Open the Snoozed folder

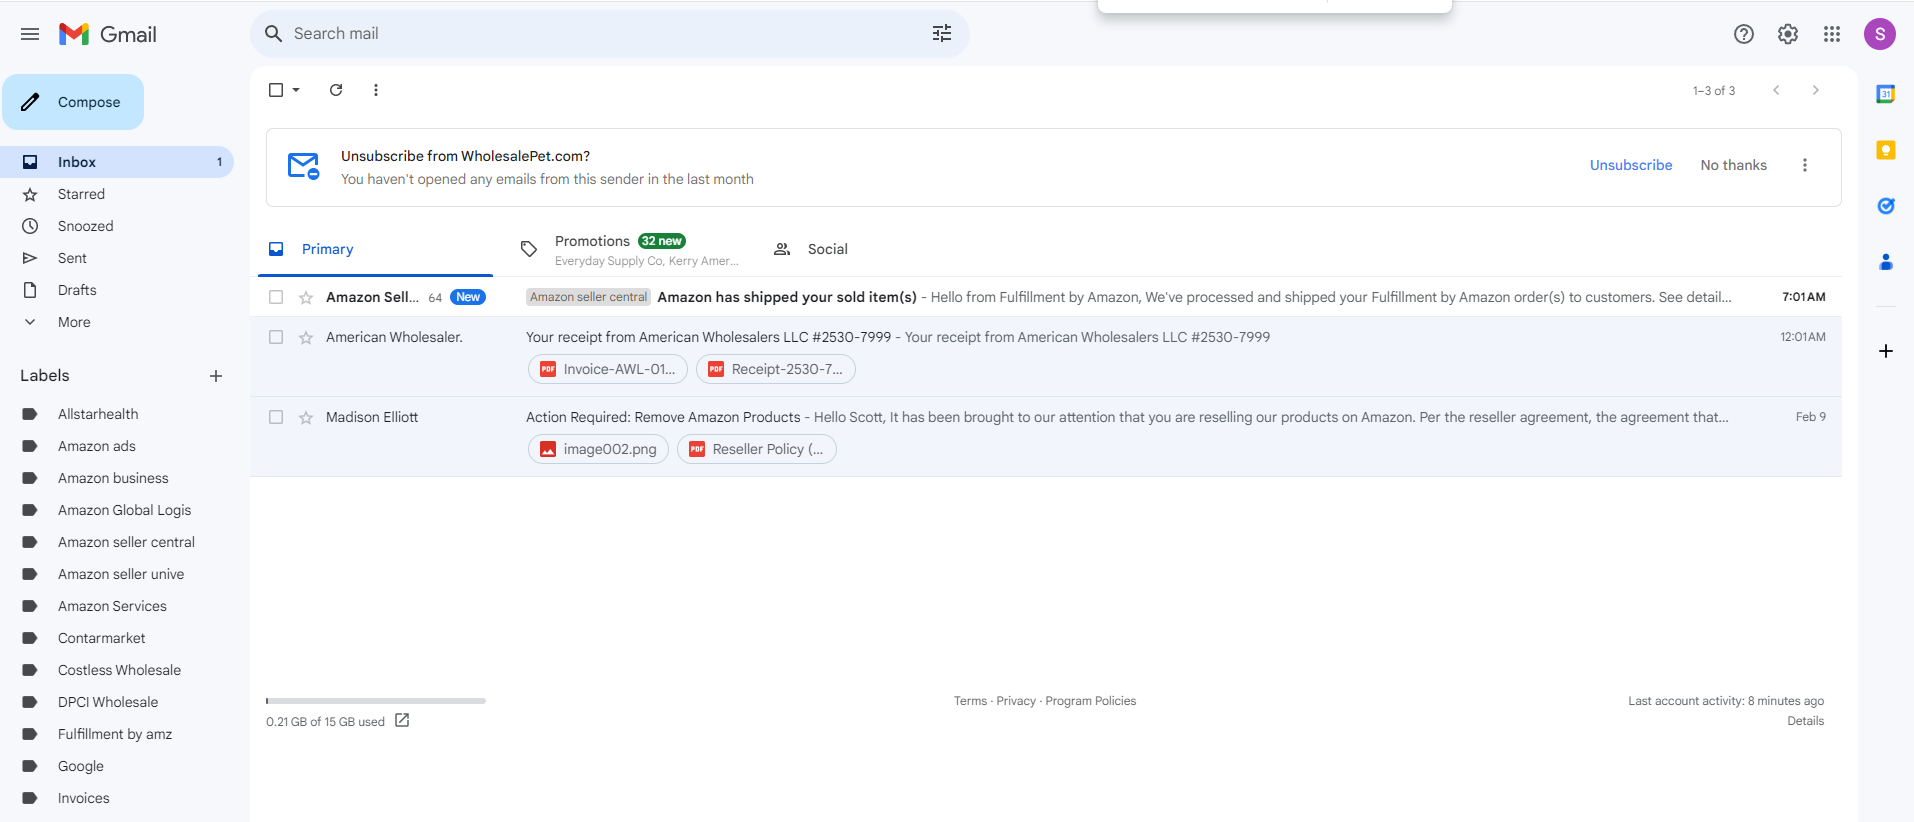pos(117,226)
